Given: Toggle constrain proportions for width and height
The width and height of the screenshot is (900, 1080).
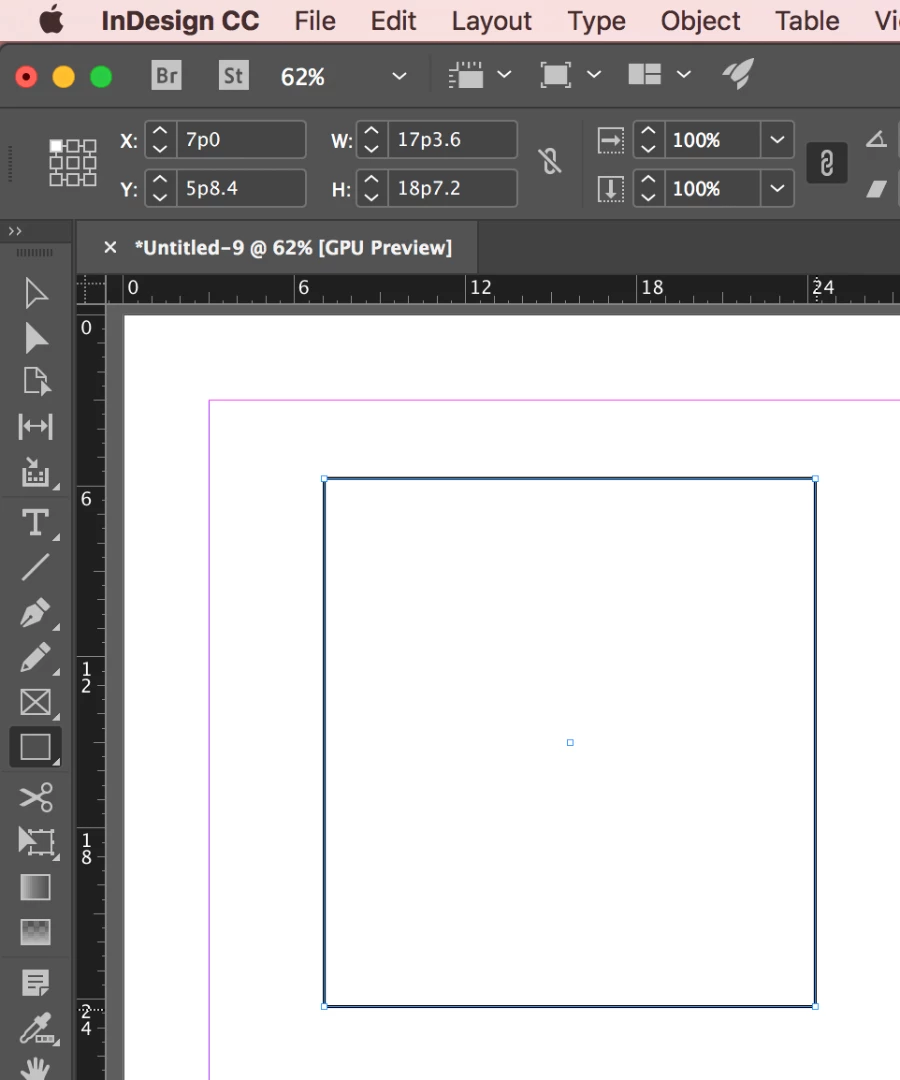Looking at the screenshot, I should click(x=550, y=162).
